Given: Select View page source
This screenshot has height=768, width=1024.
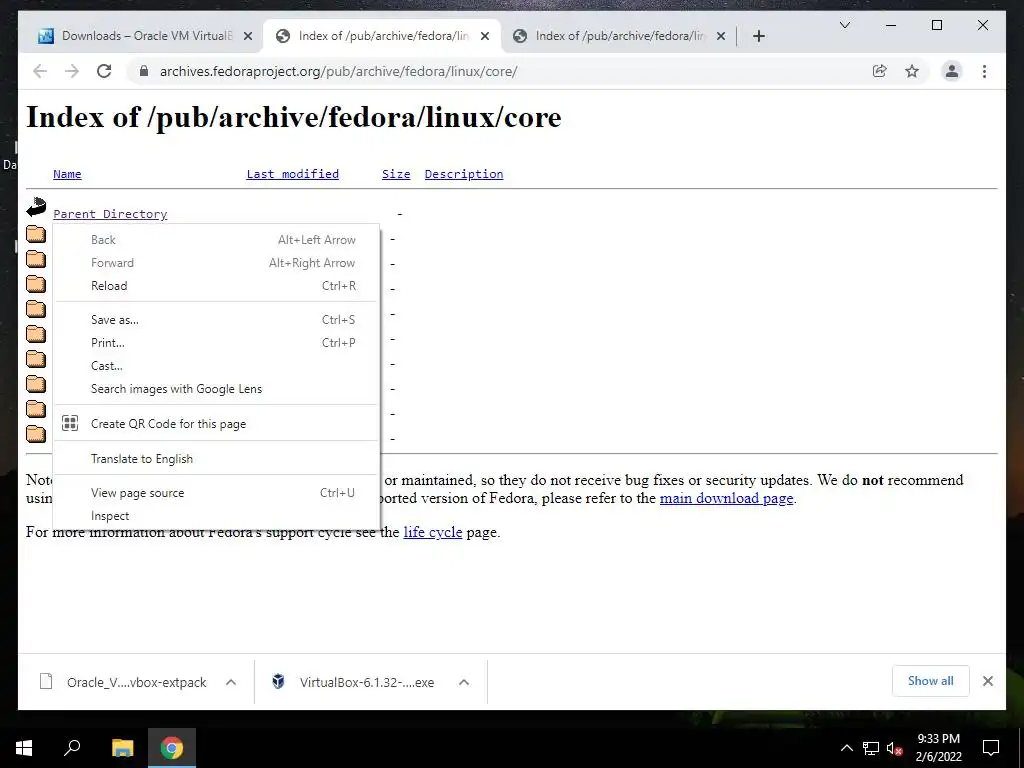Looking at the screenshot, I should [x=216, y=492].
